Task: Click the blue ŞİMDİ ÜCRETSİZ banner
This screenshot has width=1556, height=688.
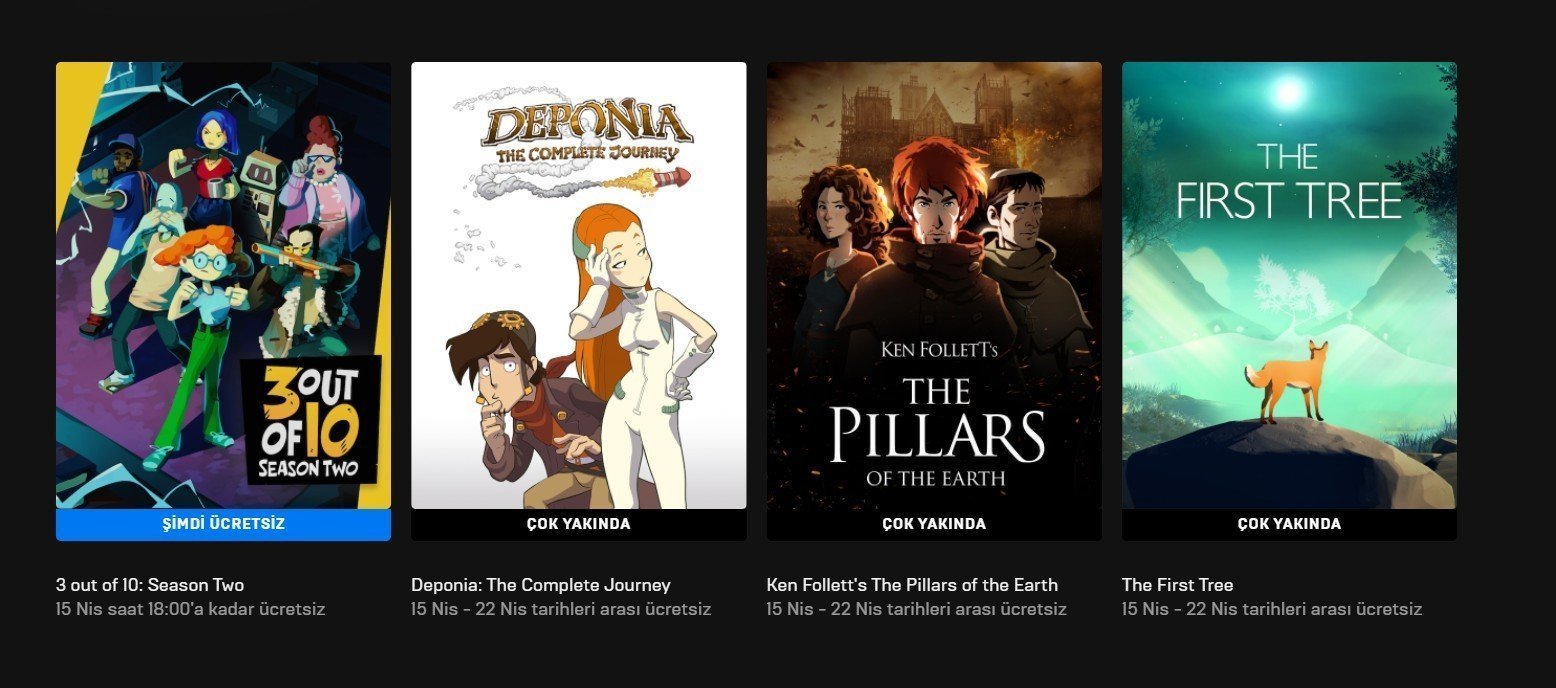Action: coord(223,525)
